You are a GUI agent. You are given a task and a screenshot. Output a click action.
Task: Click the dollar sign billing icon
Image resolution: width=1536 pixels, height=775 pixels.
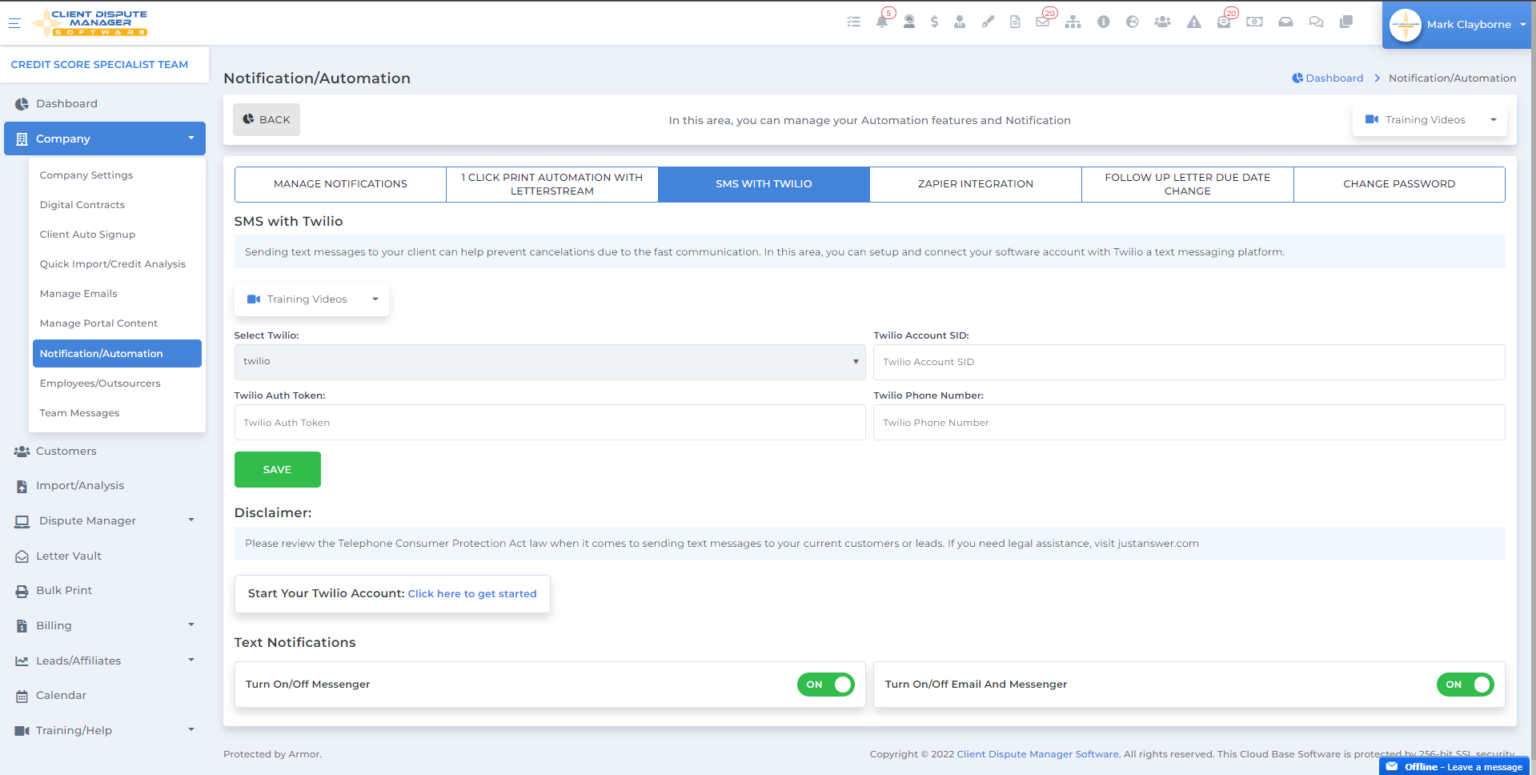[934, 20]
